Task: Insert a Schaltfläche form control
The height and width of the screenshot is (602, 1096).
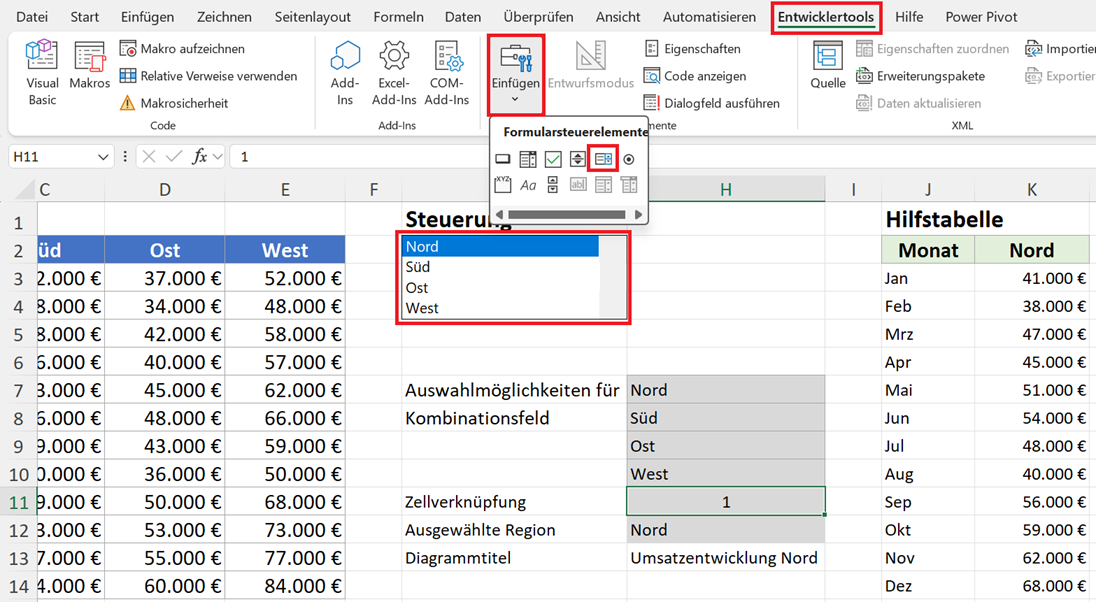Action: (x=503, y=159)
